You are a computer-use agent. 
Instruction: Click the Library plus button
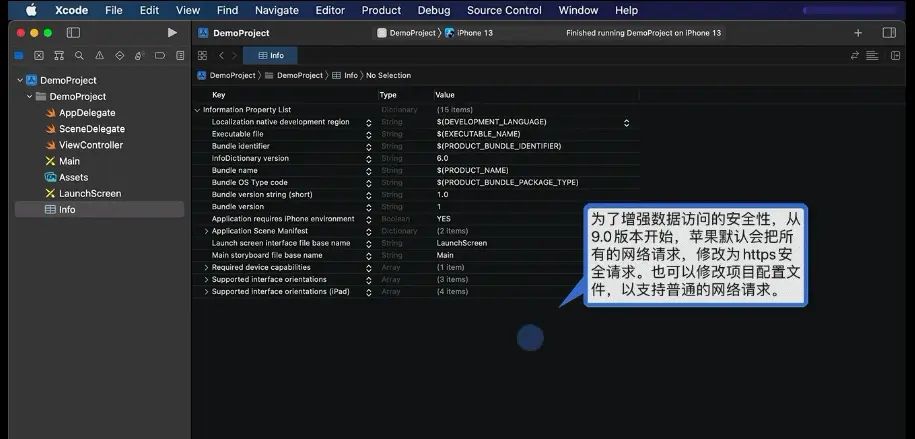(858, 33)
